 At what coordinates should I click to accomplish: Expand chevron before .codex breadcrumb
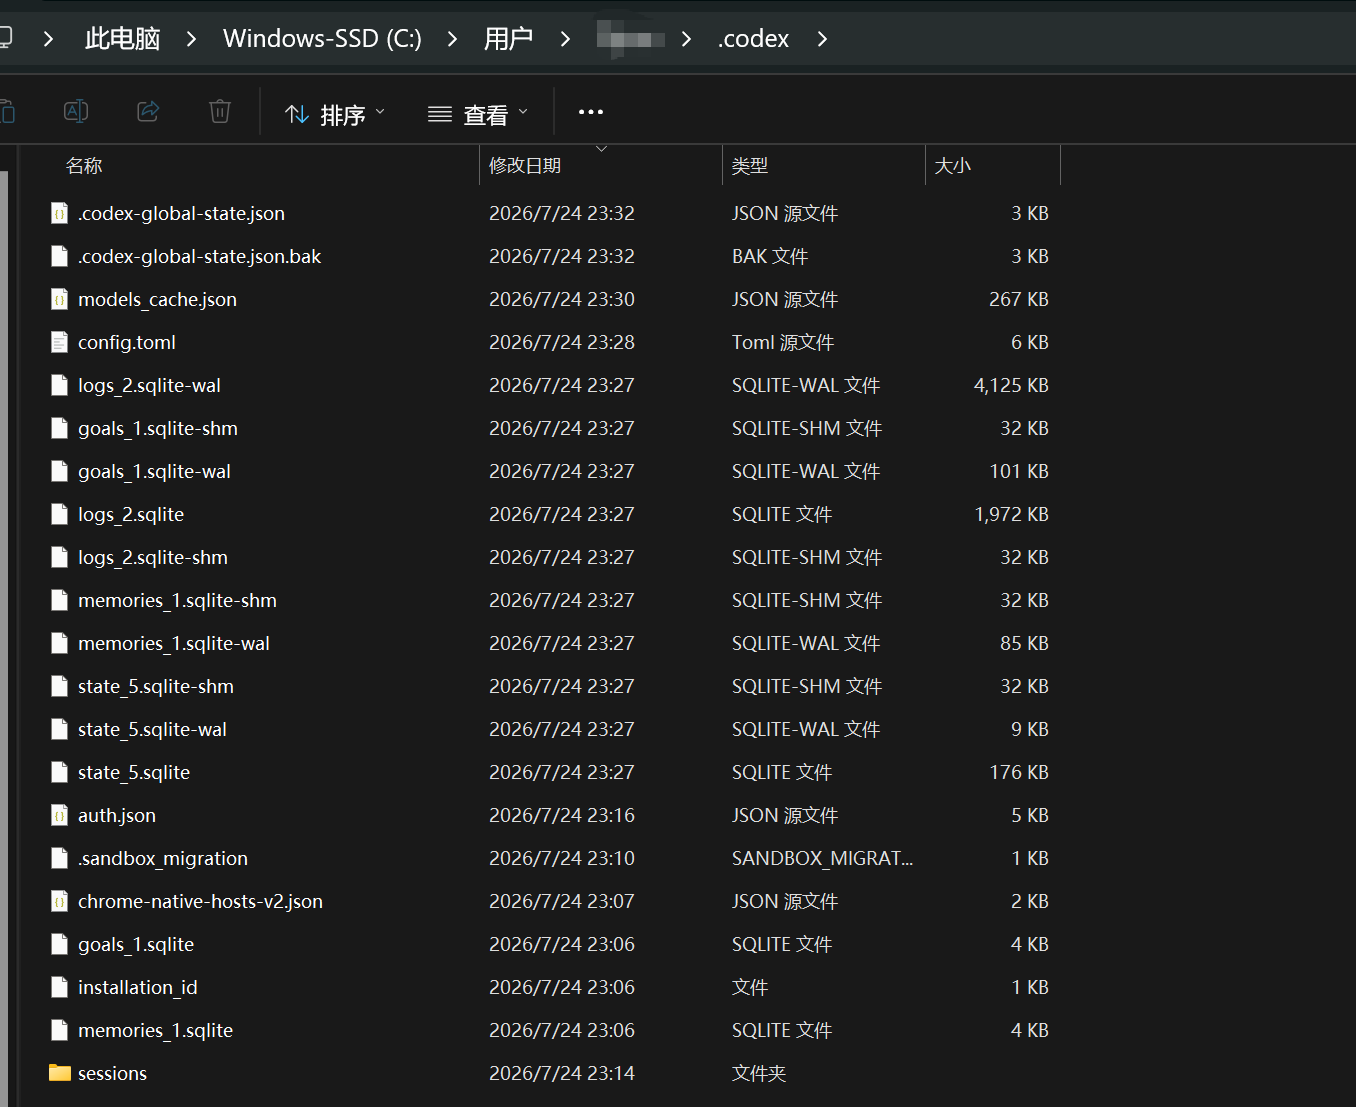pos(686,39)
